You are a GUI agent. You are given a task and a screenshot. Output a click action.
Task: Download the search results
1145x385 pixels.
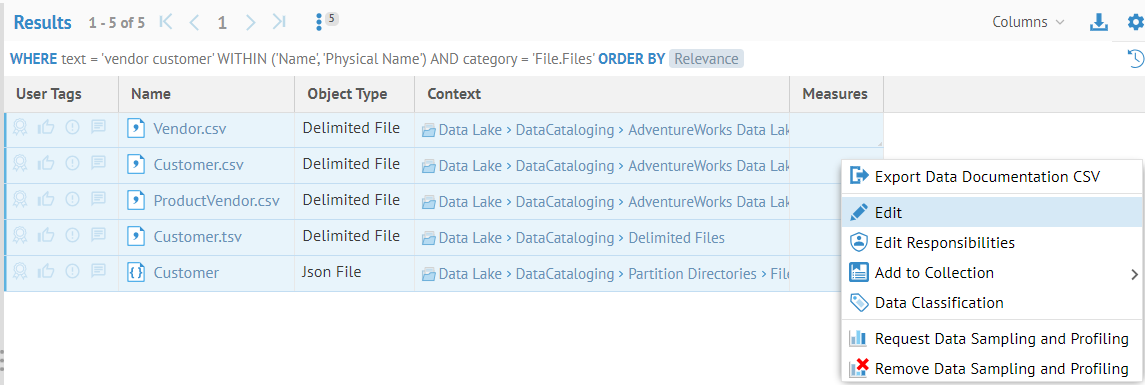point(1098,23)
